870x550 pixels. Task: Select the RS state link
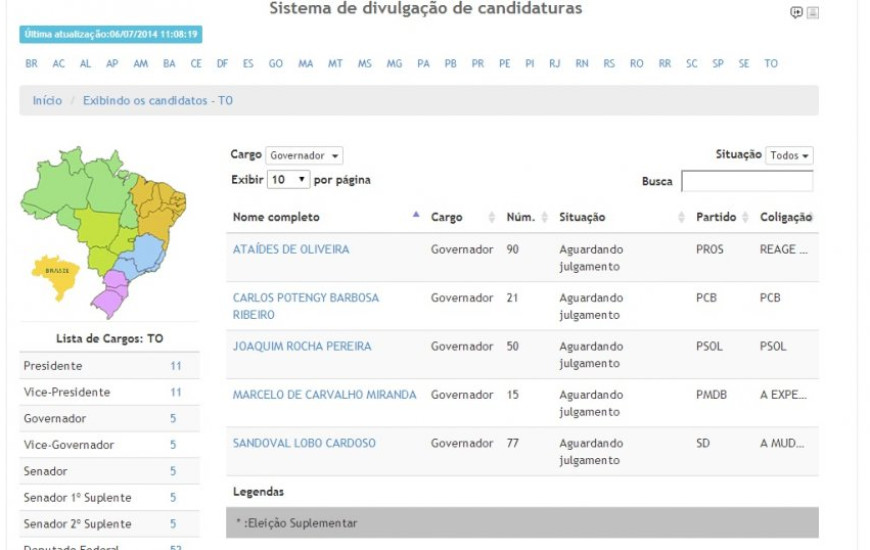tap(609, 63)
